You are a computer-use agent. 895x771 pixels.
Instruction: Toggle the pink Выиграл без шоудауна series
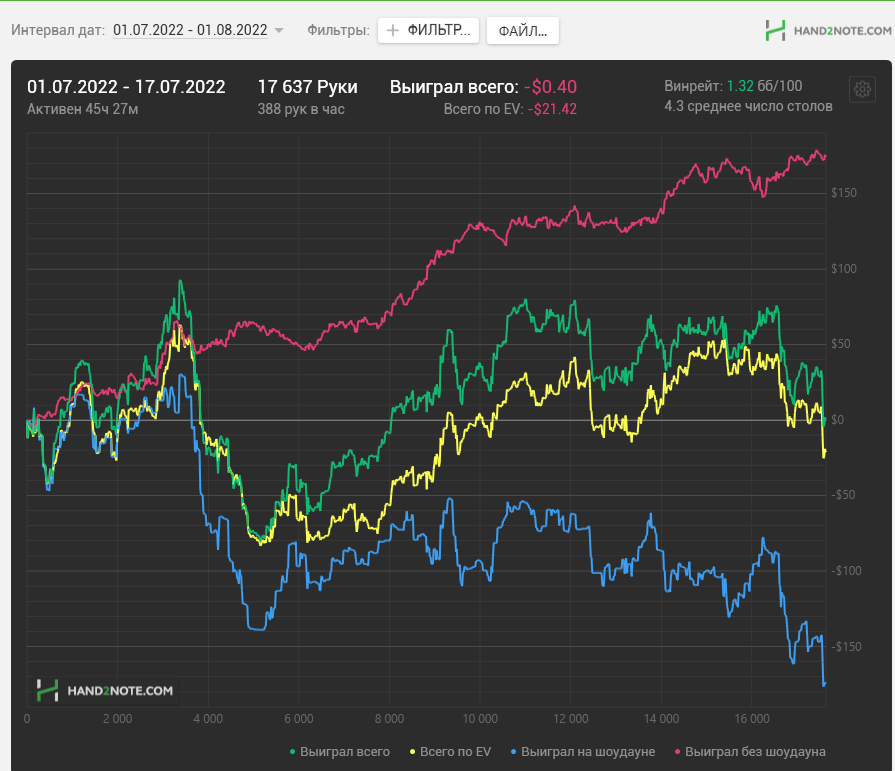[750, 752]
